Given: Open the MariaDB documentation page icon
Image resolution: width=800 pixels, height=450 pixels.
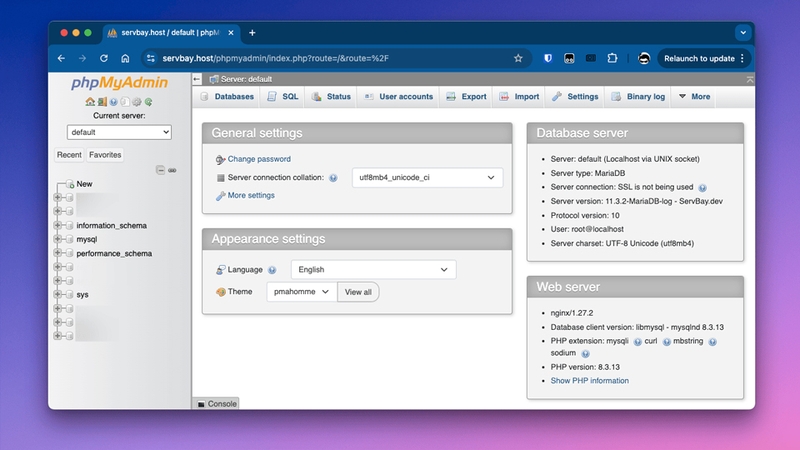Looking at the screenshot, I should pos(125,102).
